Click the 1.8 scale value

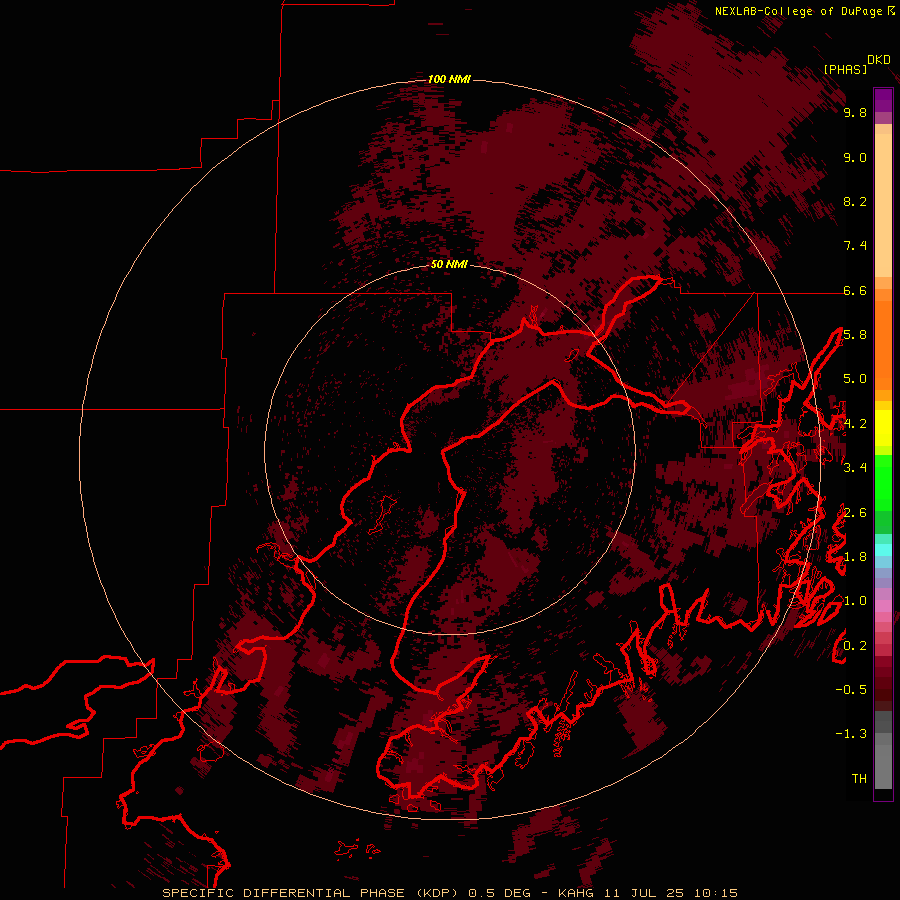855,557
